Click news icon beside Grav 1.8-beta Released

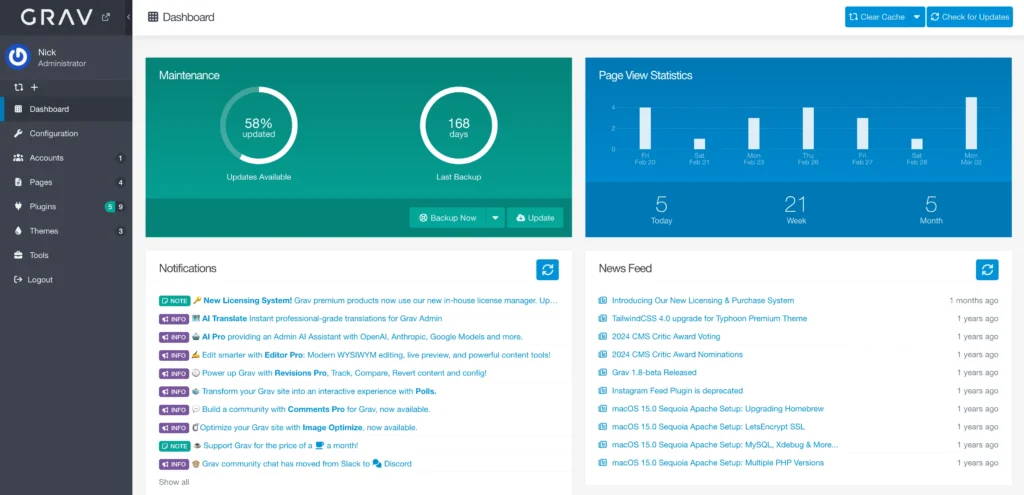(x=603, y=372)
